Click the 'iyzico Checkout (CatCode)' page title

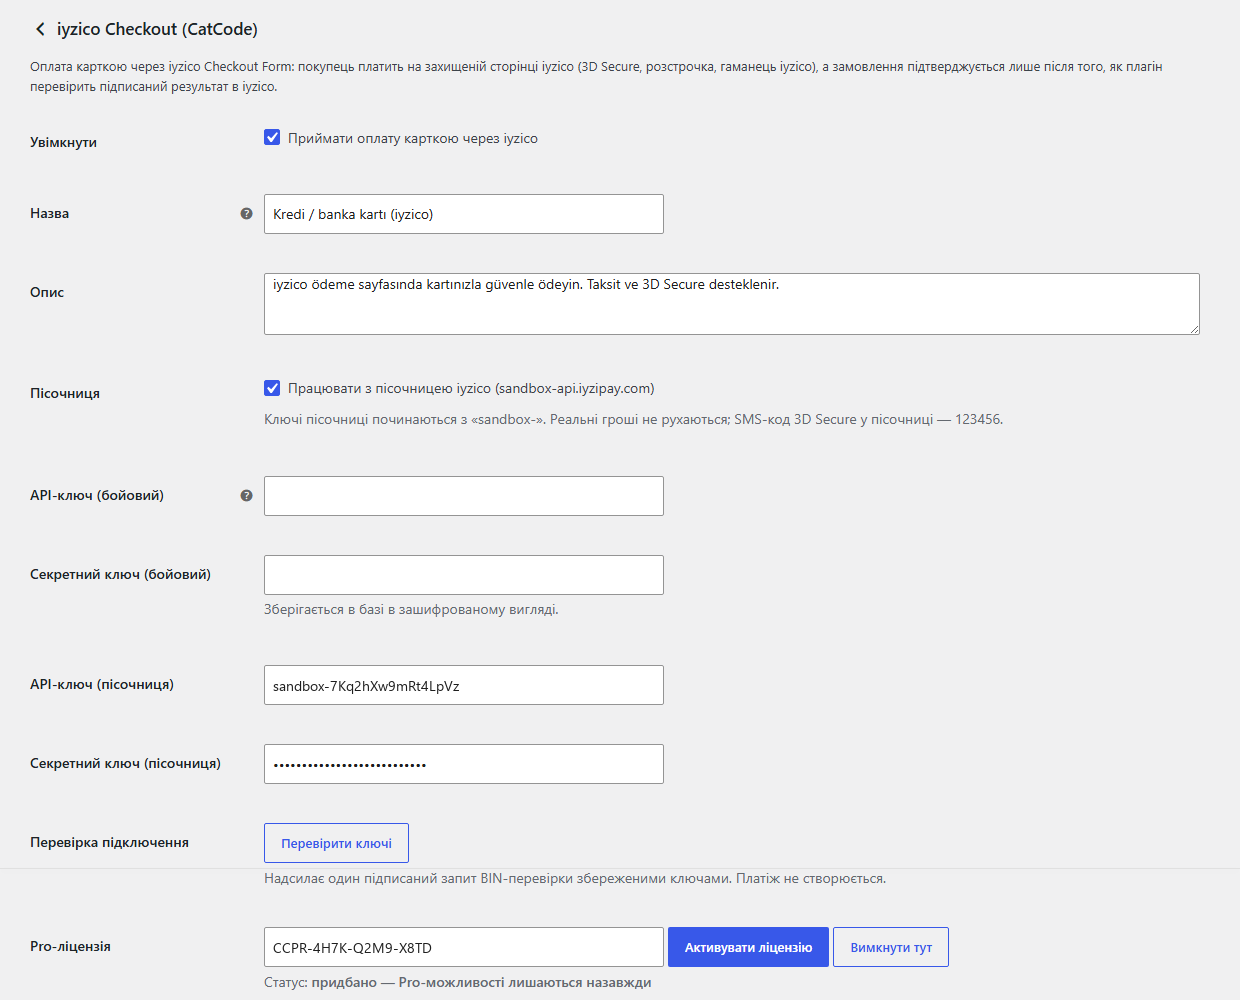157,29
